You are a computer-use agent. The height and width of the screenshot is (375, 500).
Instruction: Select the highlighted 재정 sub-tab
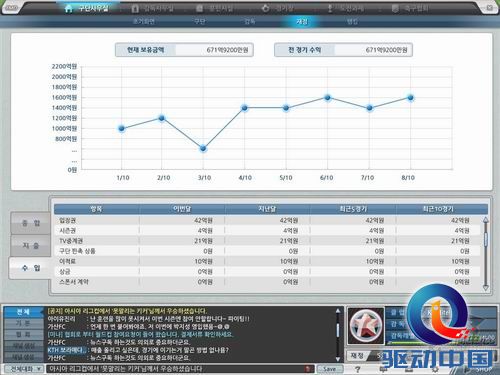(302, 21)
